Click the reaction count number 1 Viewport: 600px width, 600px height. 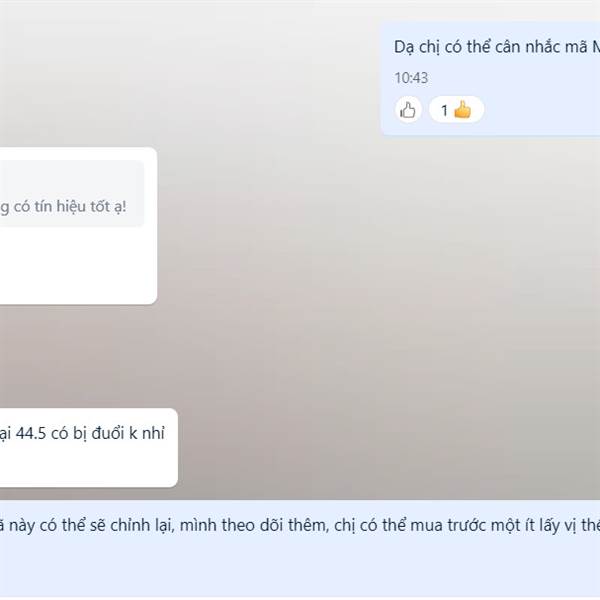[444, 111]
